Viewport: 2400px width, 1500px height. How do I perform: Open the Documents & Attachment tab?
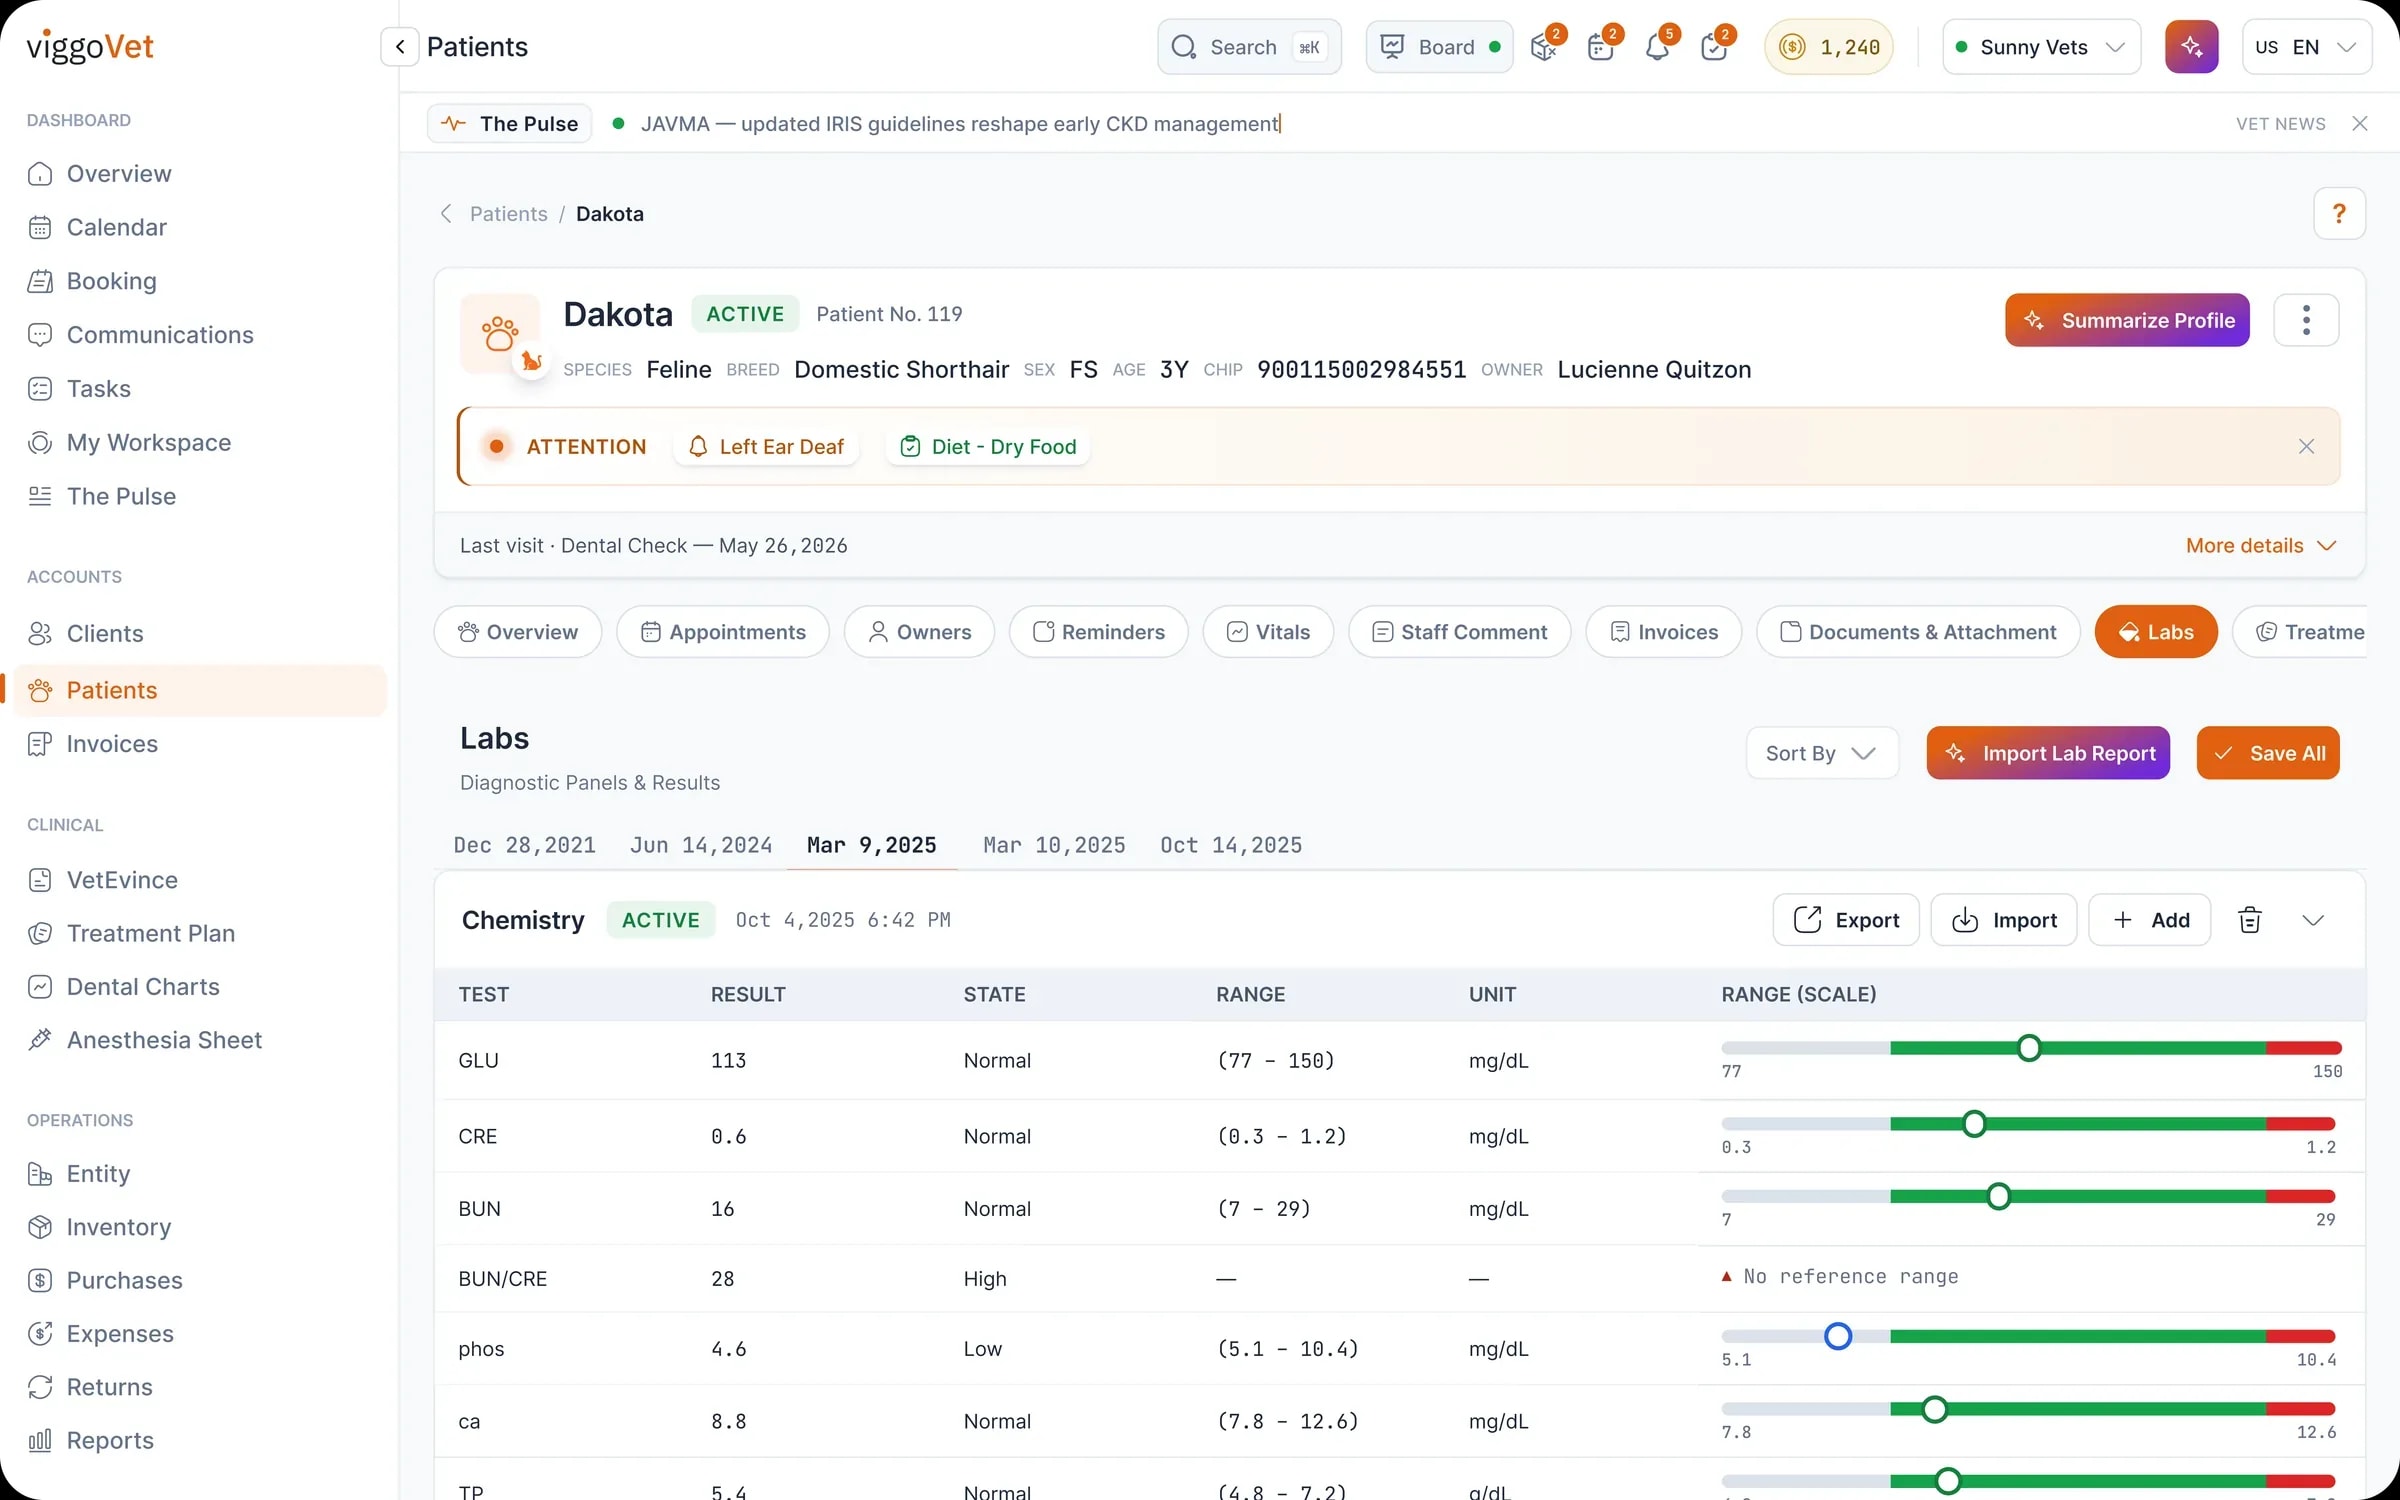coord(1918,632)
